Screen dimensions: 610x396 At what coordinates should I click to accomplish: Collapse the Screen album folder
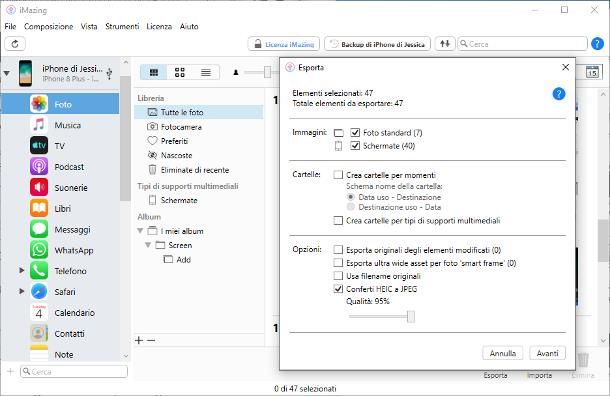pos(148,245)
